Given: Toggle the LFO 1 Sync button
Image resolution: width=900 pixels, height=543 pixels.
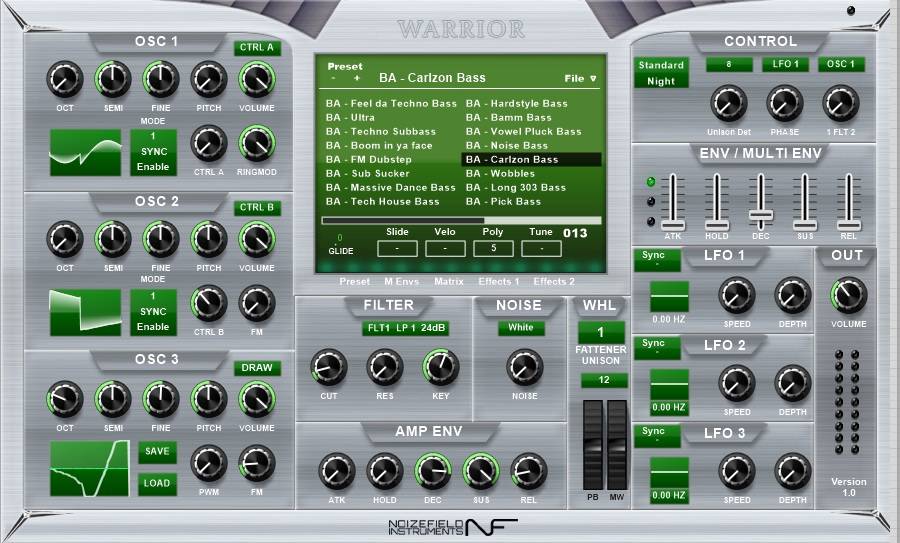Looking at the screenshot, I should pos(654,258).
